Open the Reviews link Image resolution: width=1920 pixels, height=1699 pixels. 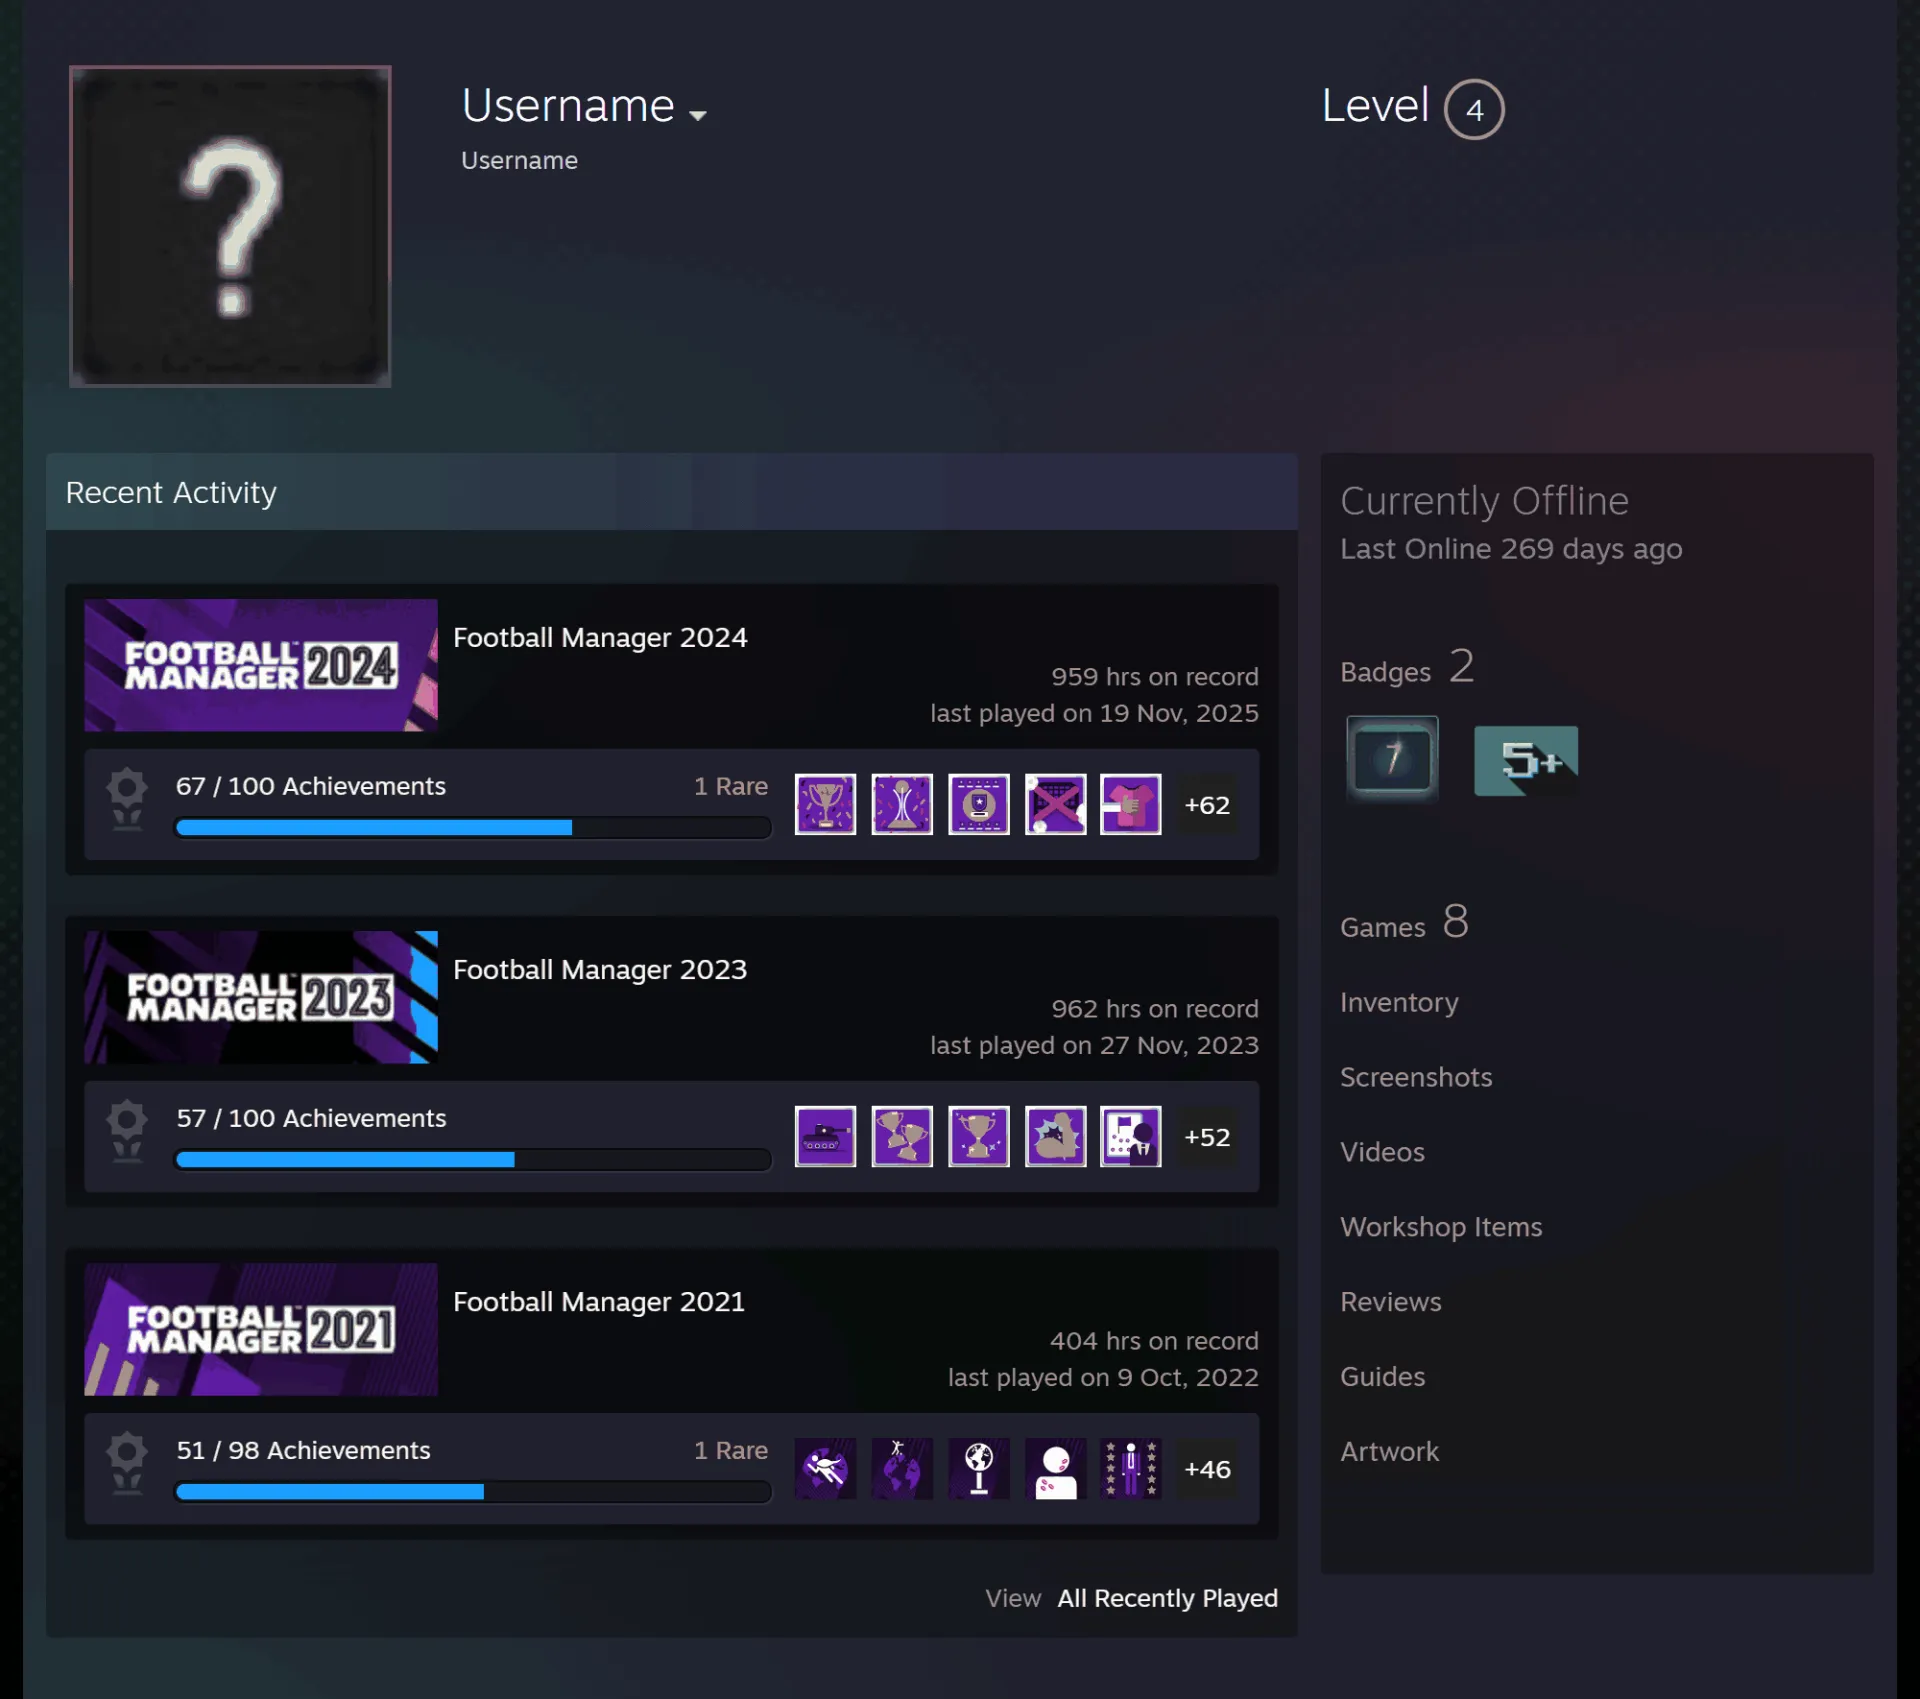click(1391, 1302)
